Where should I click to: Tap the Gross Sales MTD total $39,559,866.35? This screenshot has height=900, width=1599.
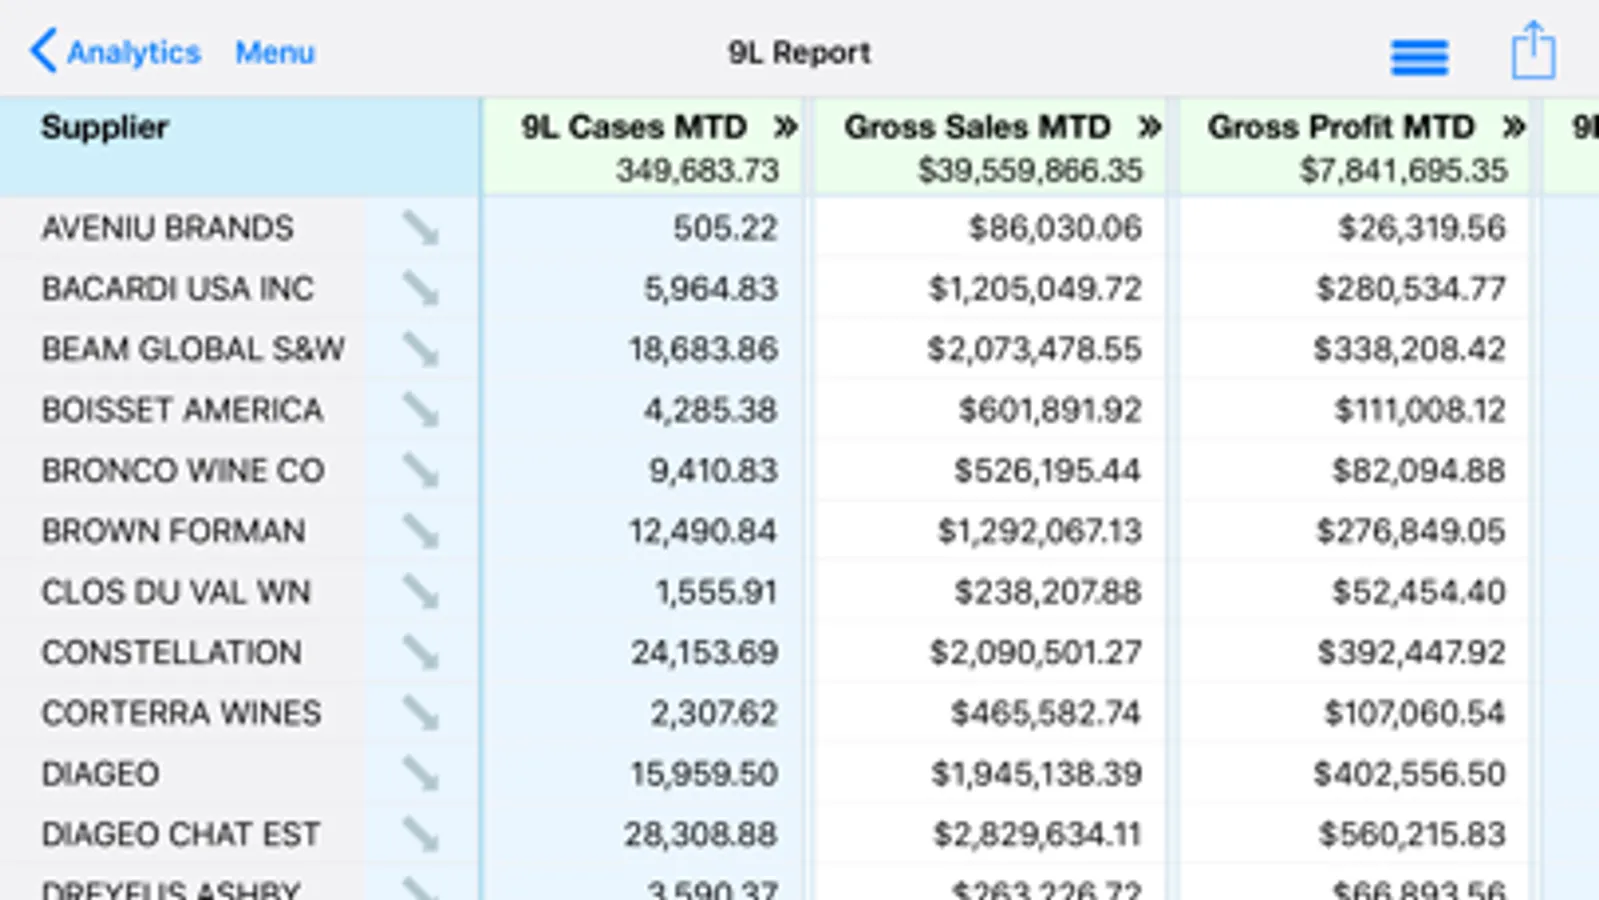1030,171
